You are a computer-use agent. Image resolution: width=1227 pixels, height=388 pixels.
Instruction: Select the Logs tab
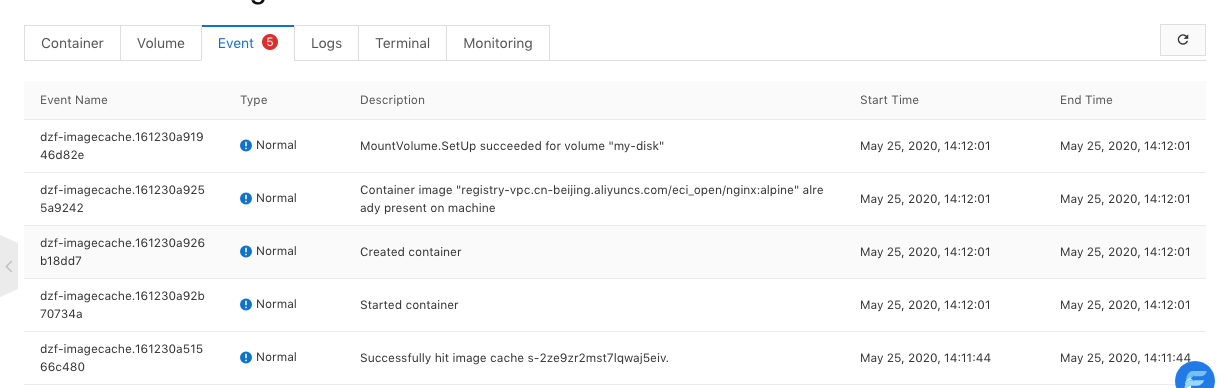pyautogui.click(x=326, y=43)
